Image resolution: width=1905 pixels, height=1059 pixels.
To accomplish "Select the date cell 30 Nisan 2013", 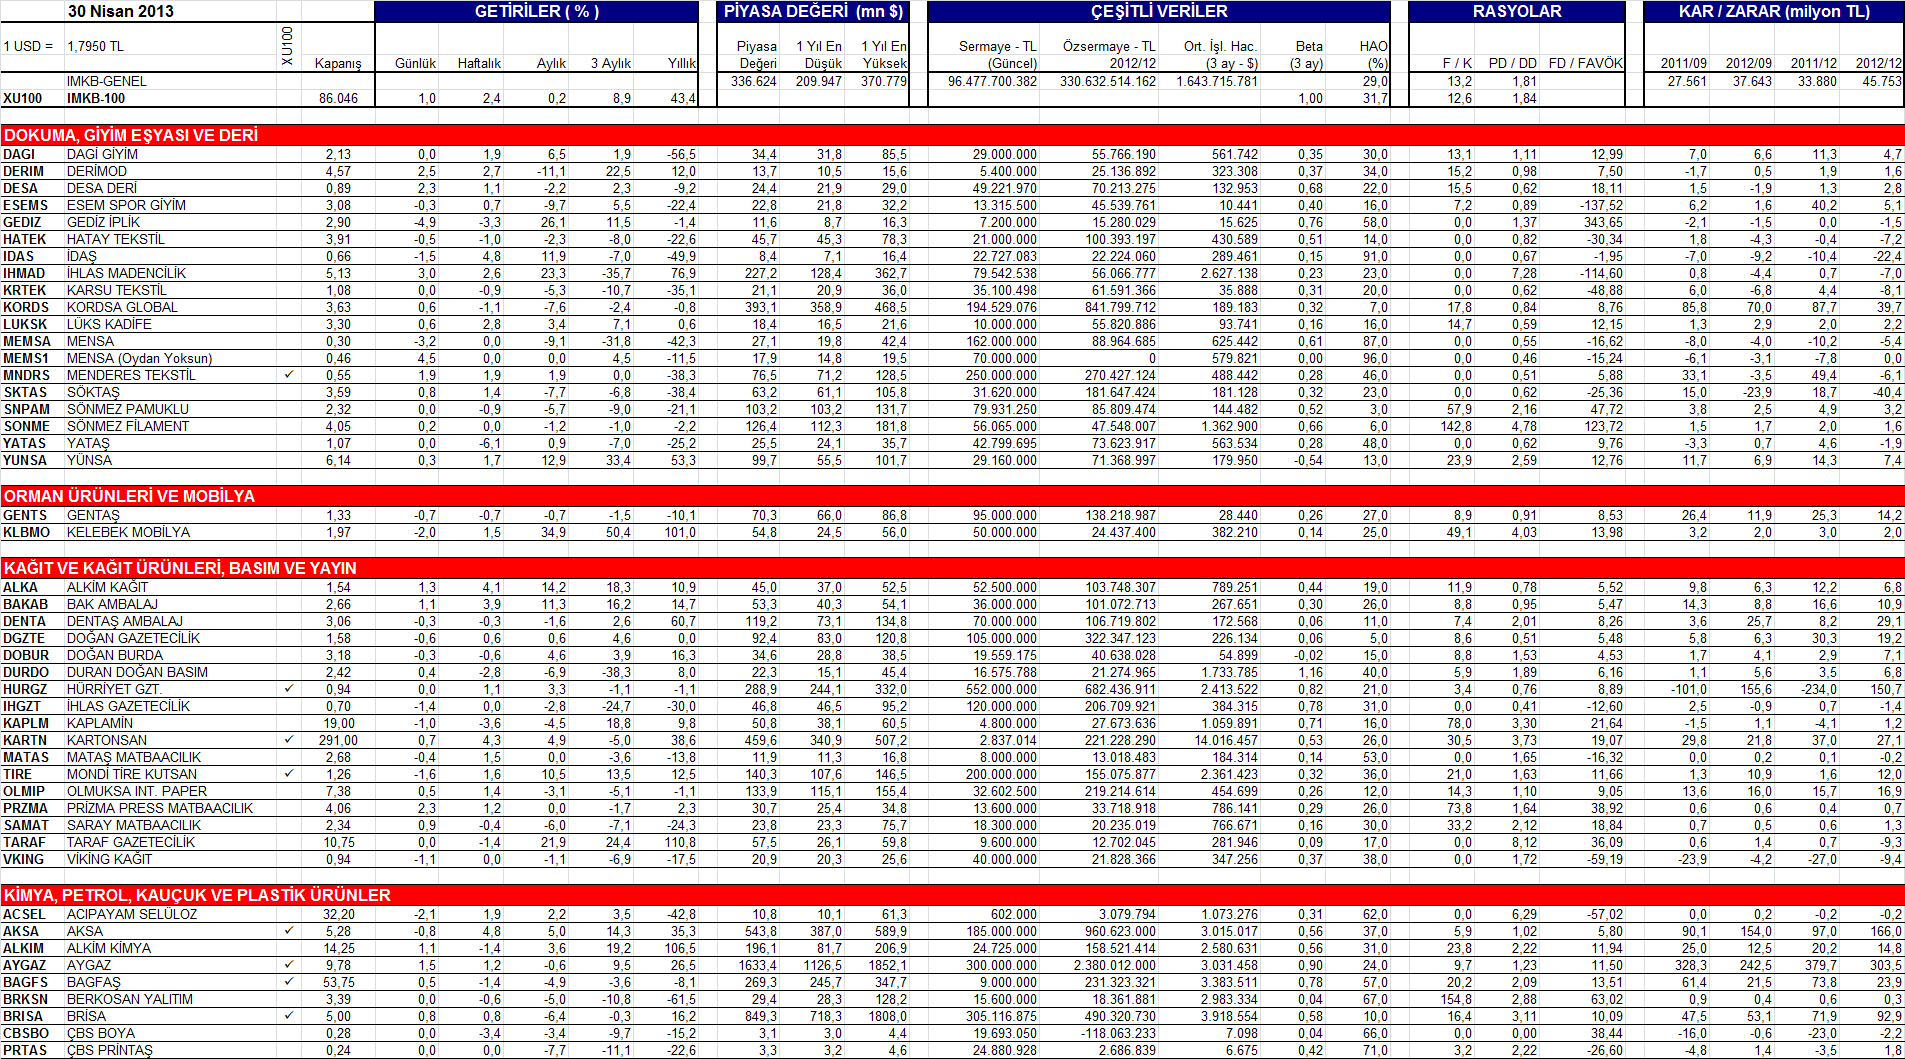I will click(121, 11).
